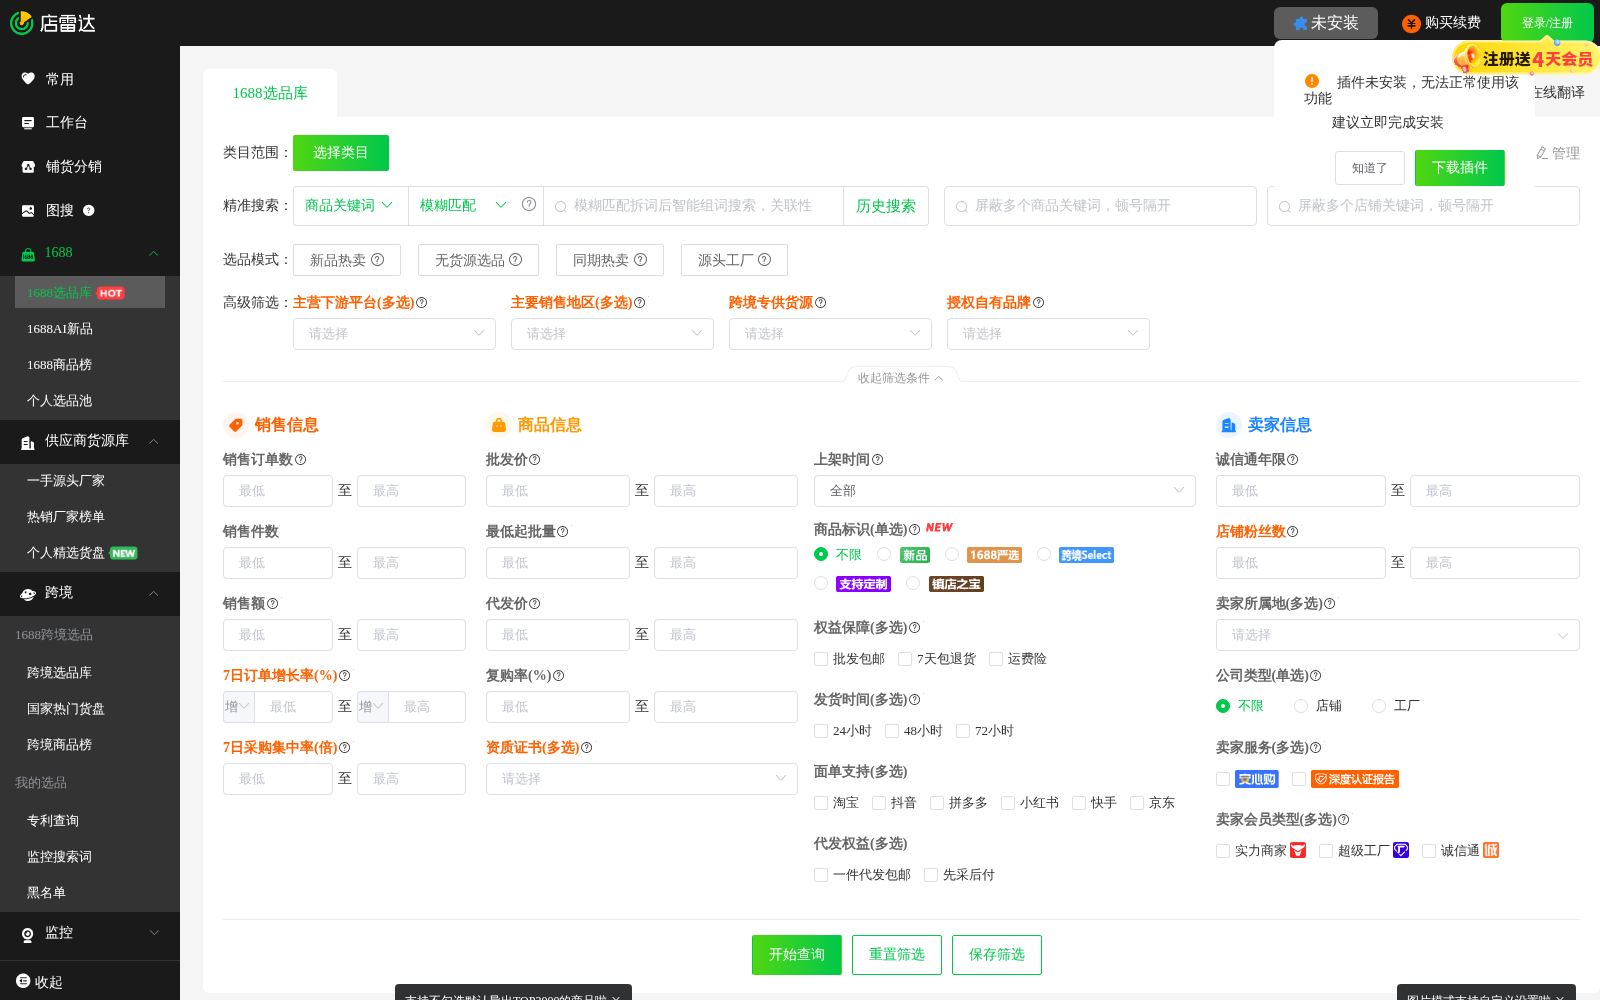Image resolution: width=1600 pixels, height=1000 pixels.
Task: Click the 重置筛选 button
Action: pyautogui.click(x=897, y=955)
